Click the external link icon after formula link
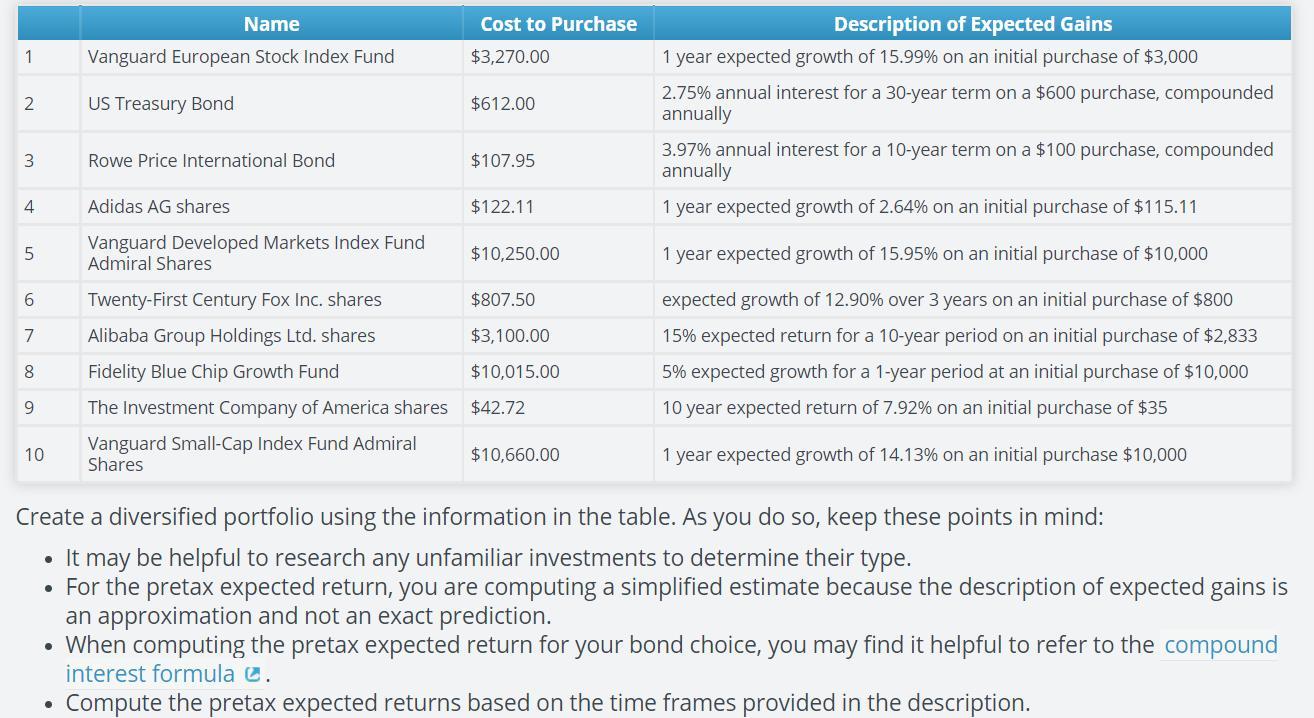1314x718 pixels. (252, 675)
